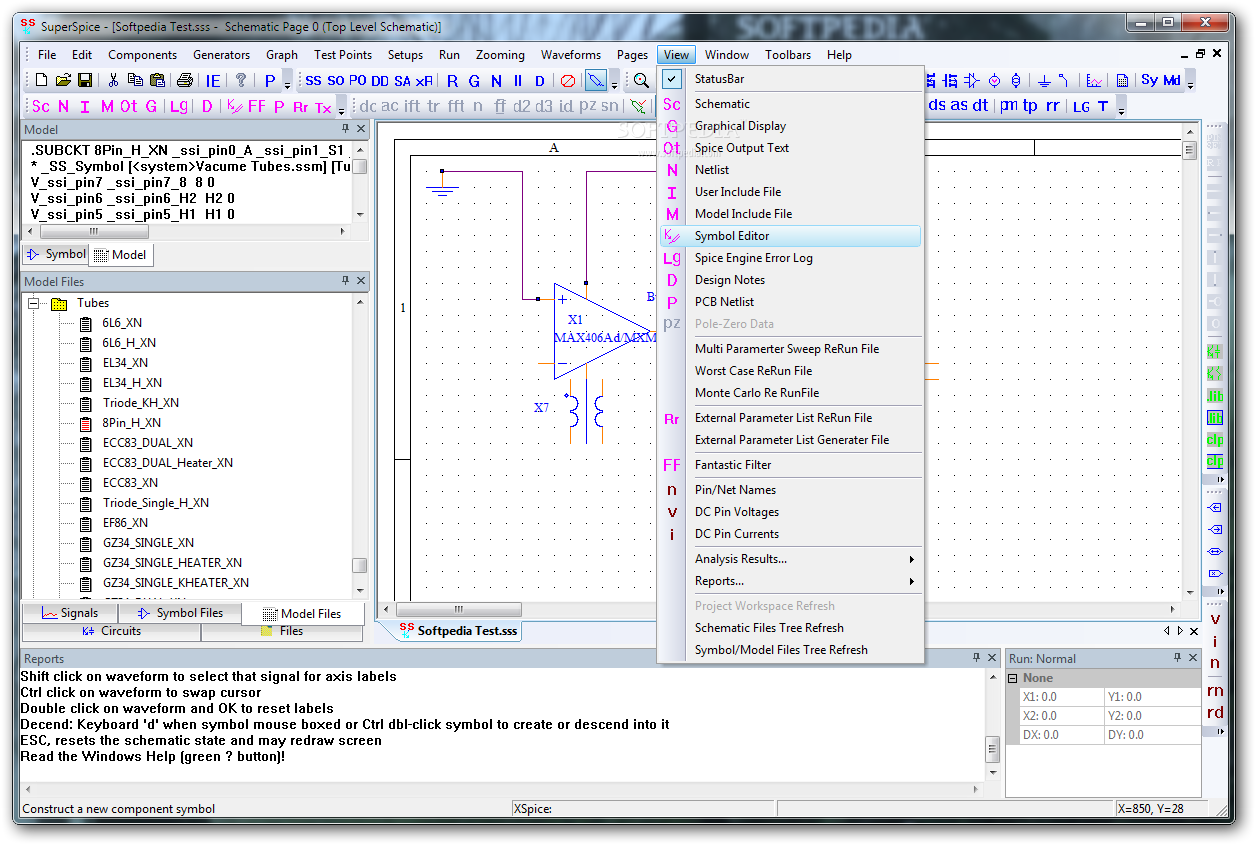Image resolution: width=1256 pixels, height=845 pixels.
Task: Click the Sy toolbar icon
Action: [1149, 81]
